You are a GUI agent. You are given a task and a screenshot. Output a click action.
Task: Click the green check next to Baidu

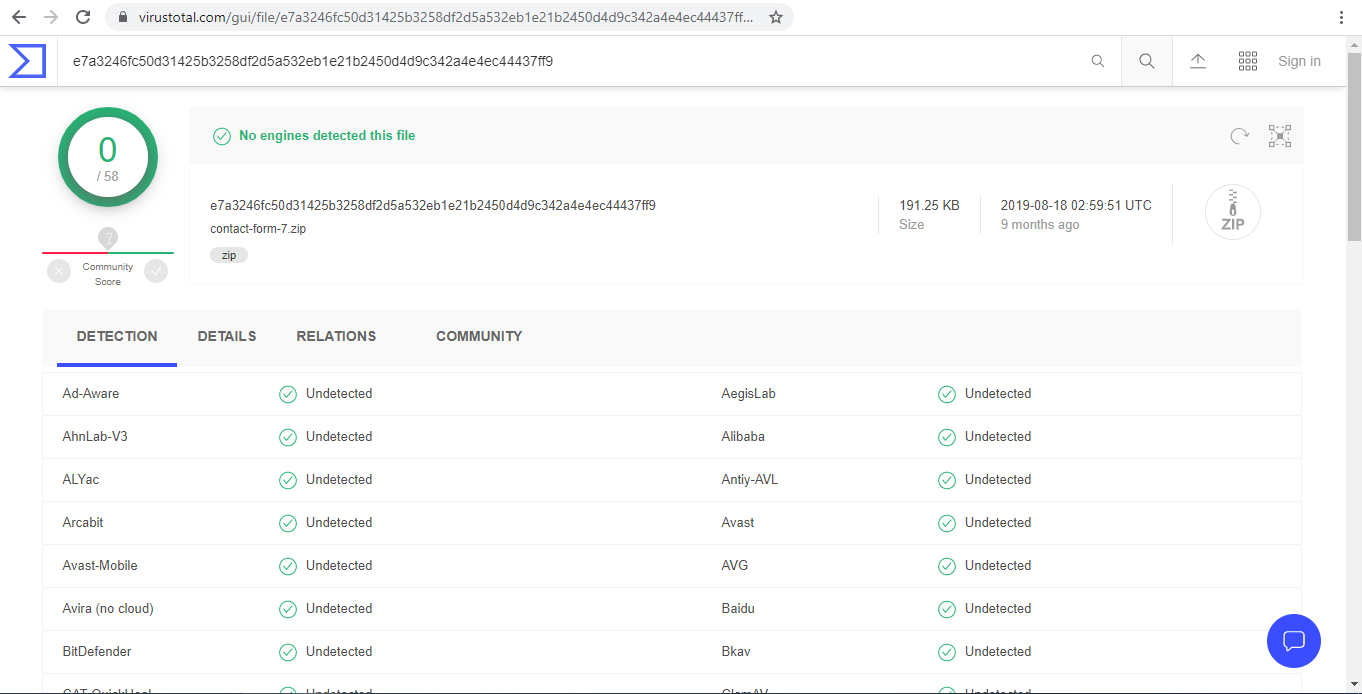[947, 609]
